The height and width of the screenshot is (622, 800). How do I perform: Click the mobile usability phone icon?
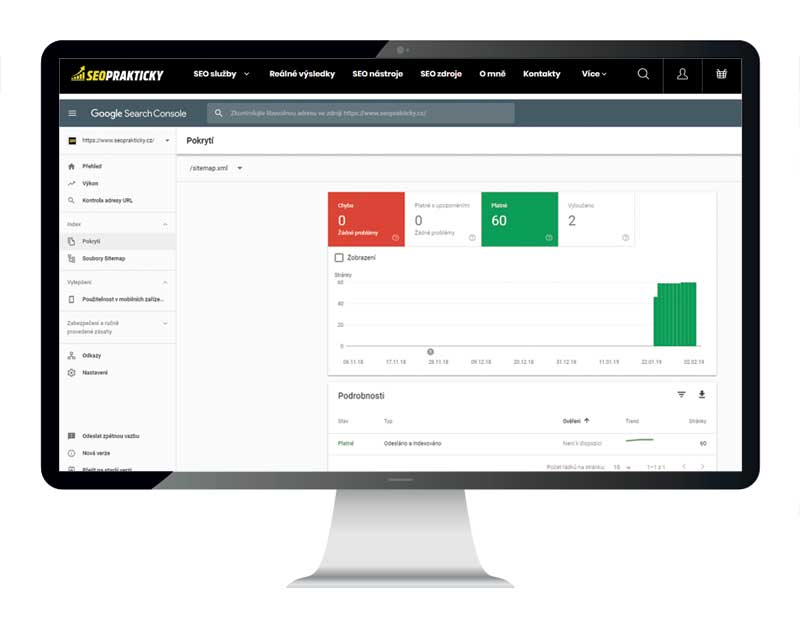point(71,300)
